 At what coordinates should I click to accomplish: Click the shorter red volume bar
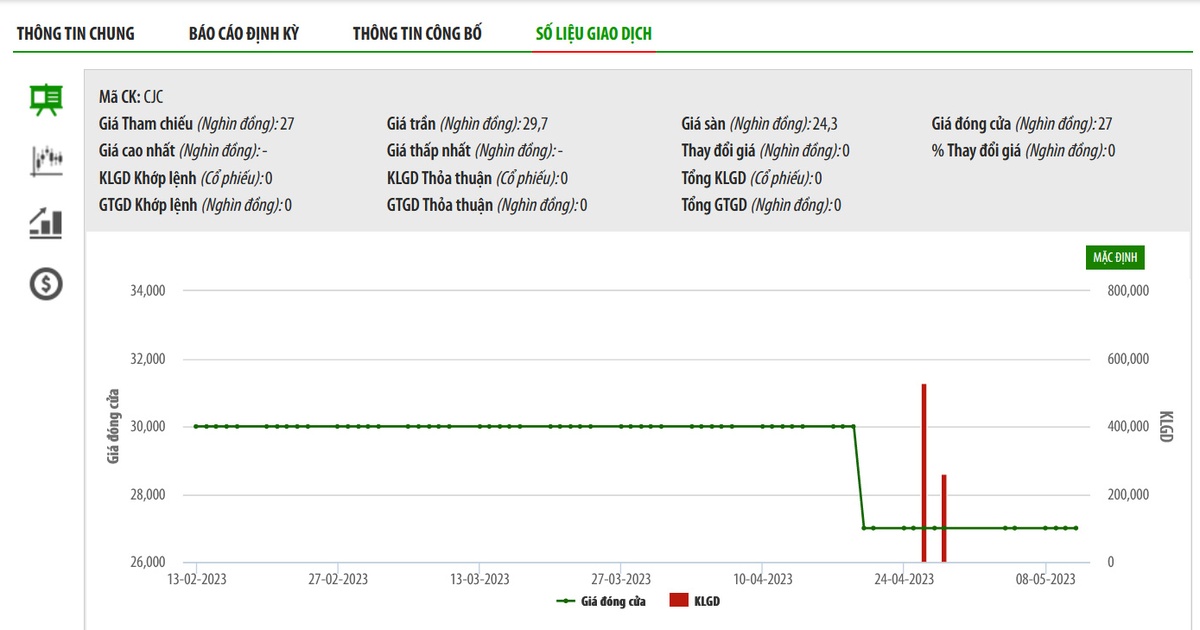click(x=944, y=518)
